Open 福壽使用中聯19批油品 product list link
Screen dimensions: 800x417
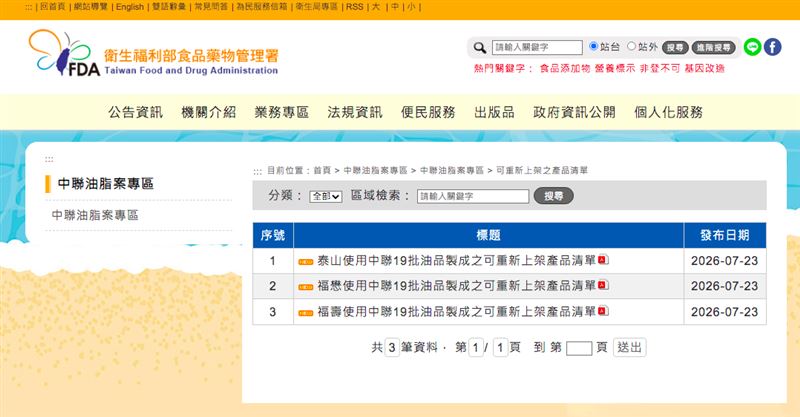point(457,311)
